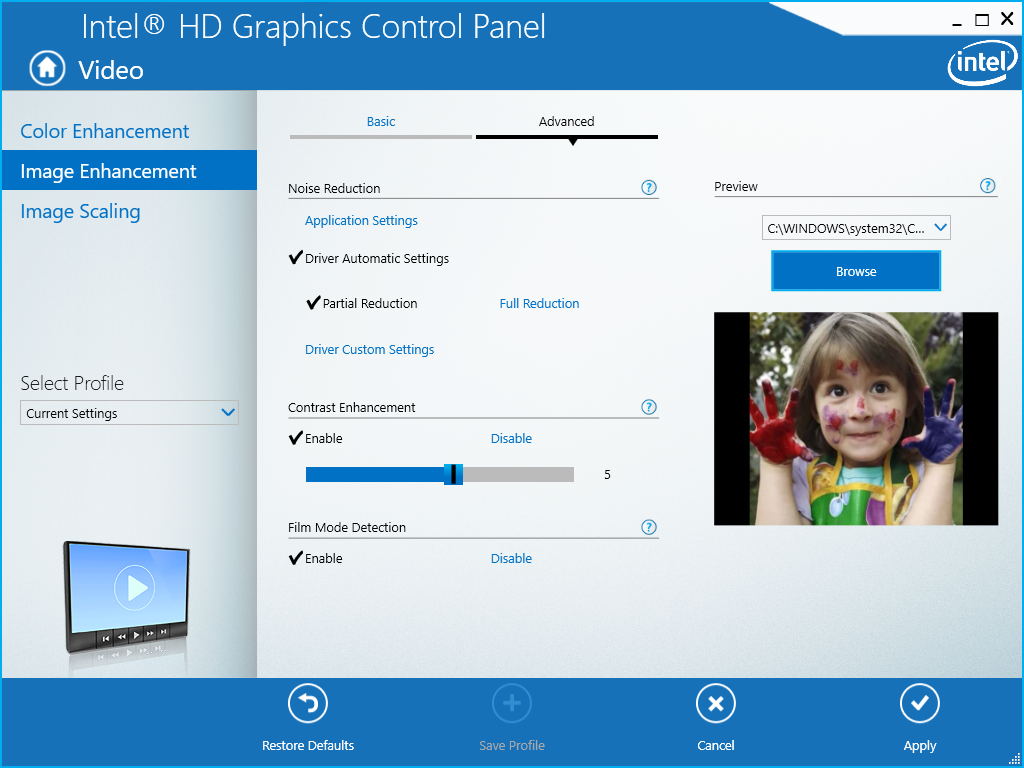
Task: Click the Restore Defaults arrow icon
Action: [308, 704]
